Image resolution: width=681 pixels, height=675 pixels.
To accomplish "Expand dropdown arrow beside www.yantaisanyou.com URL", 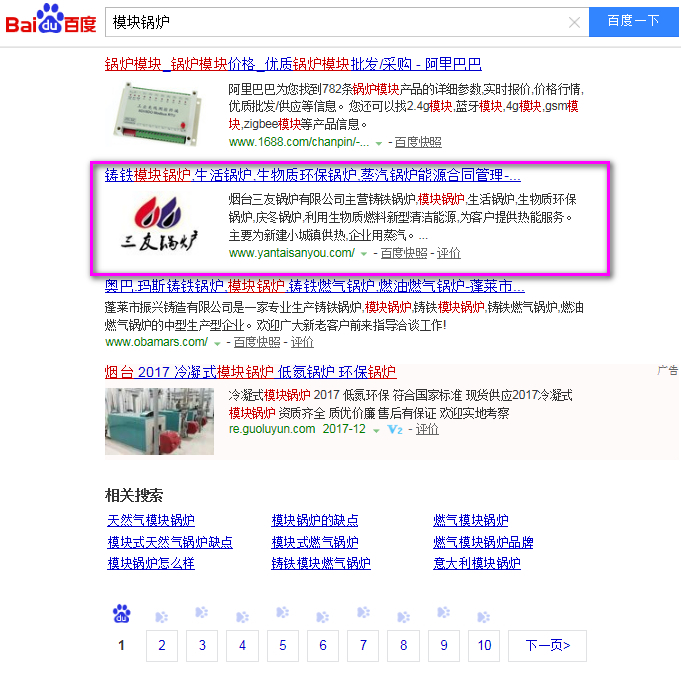I will (x=364, y=254).
